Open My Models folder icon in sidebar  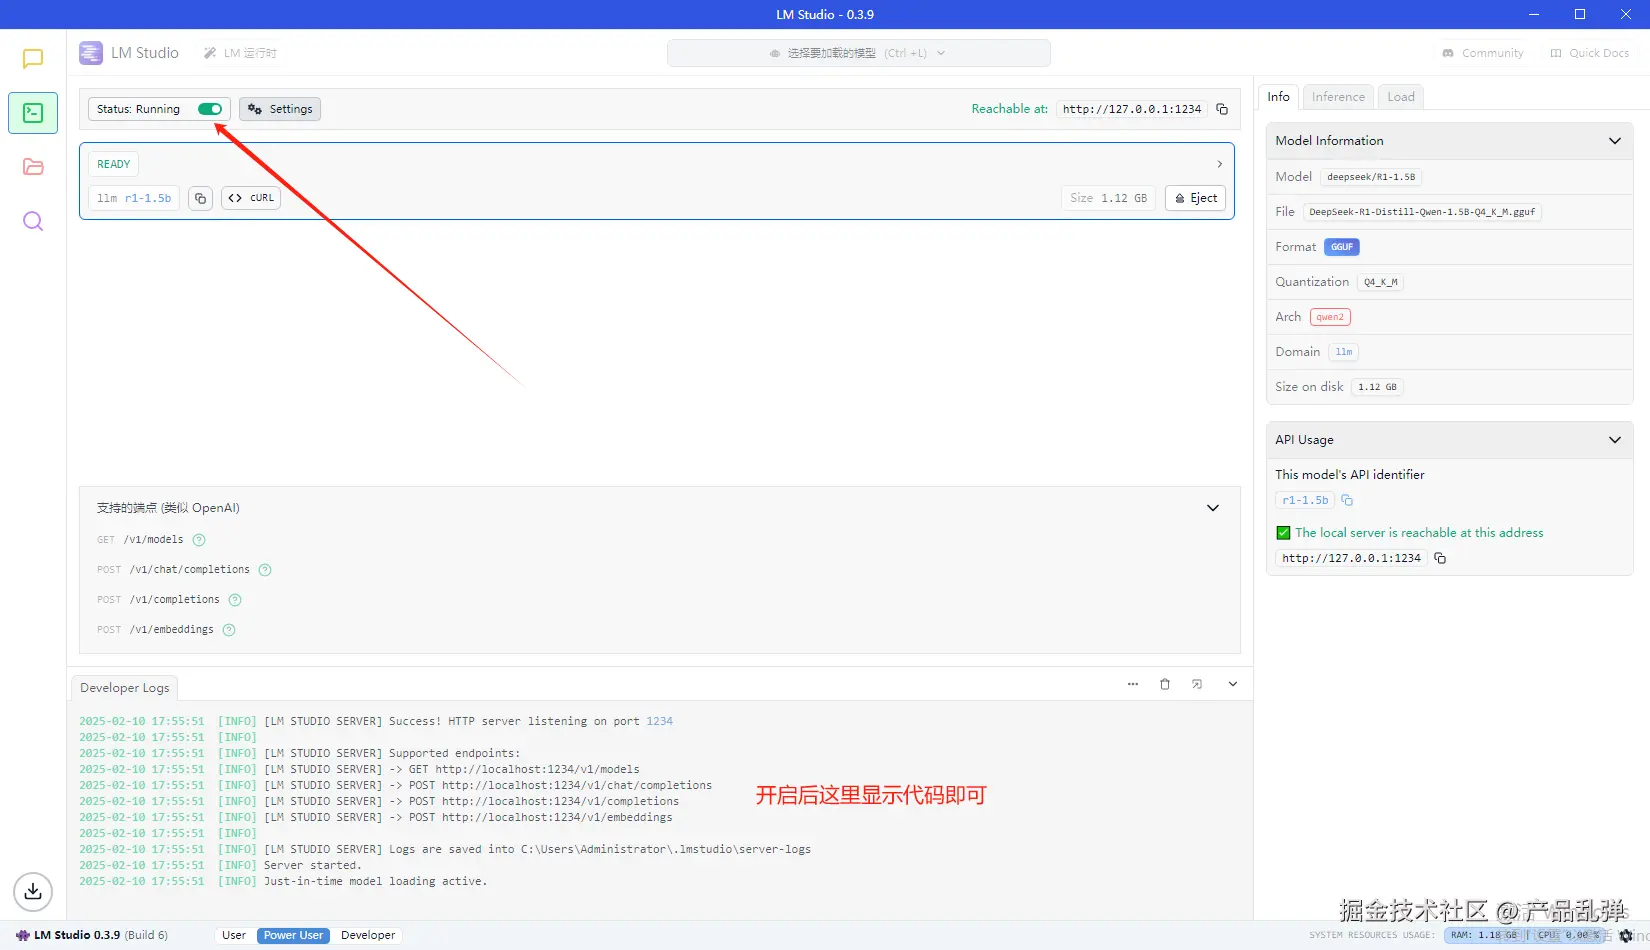pyautogui.click(x=33, y=167)
